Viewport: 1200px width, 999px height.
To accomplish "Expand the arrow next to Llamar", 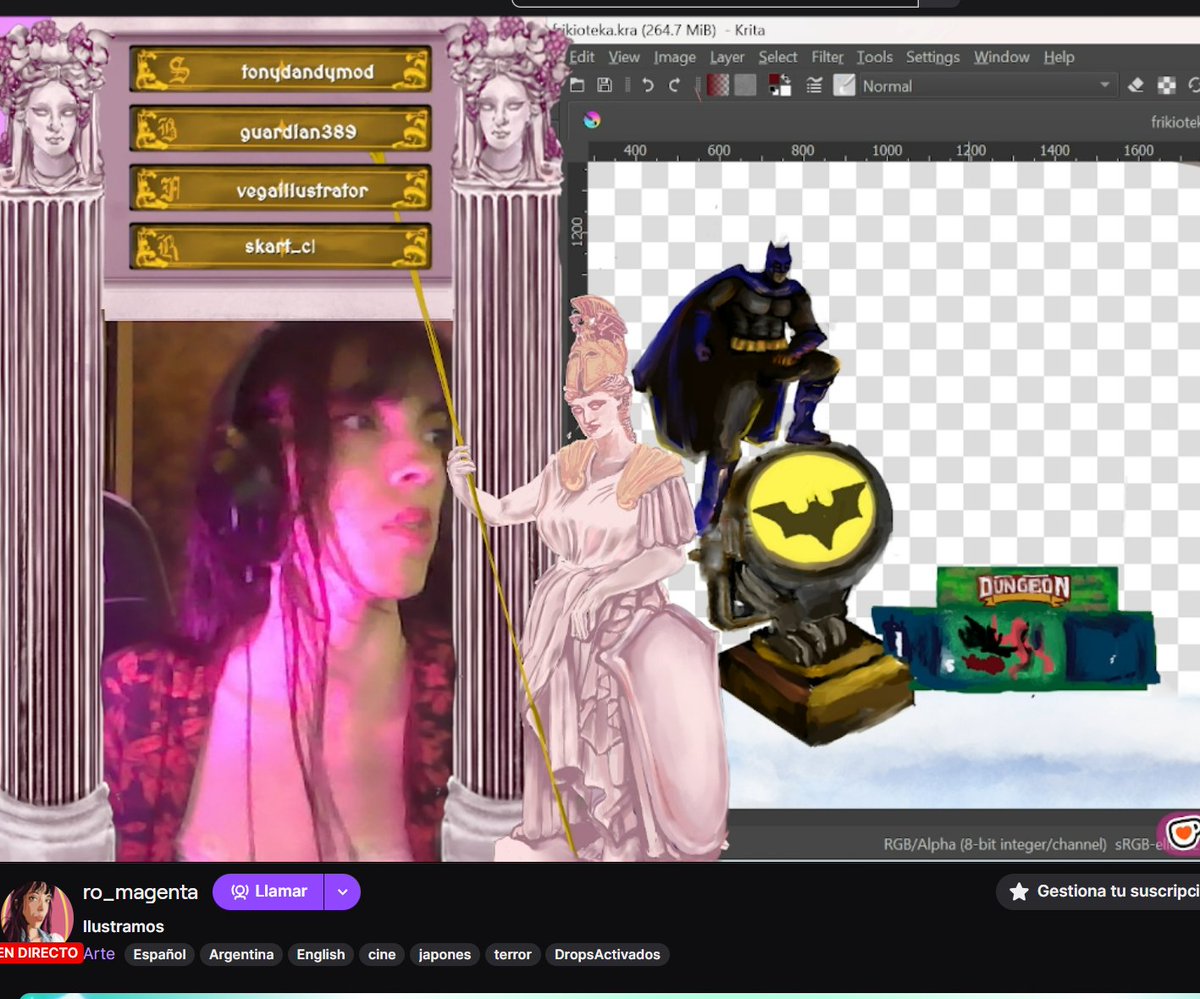I will 342,892.
